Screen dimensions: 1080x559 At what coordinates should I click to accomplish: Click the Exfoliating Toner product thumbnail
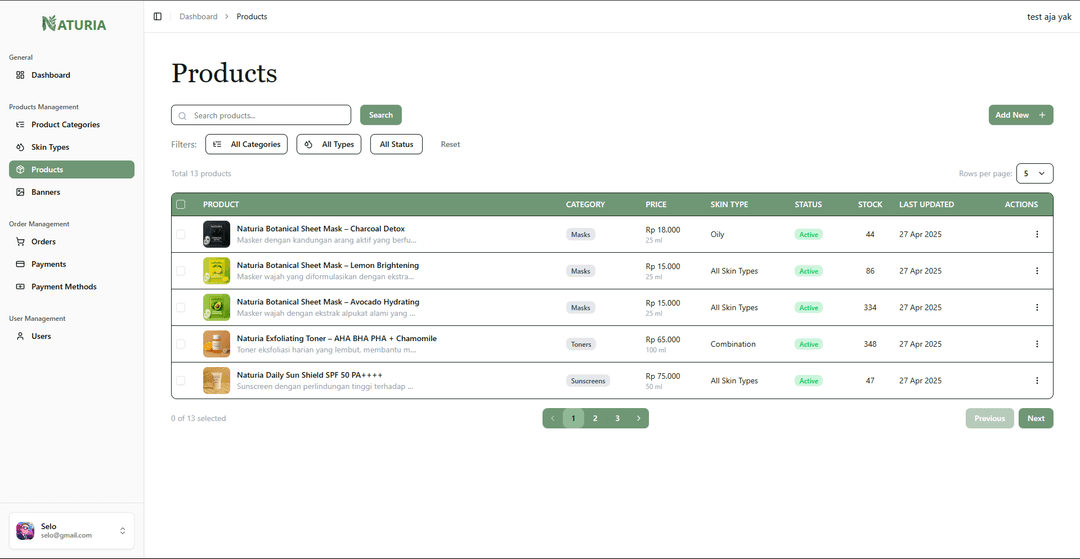point(216,344)
